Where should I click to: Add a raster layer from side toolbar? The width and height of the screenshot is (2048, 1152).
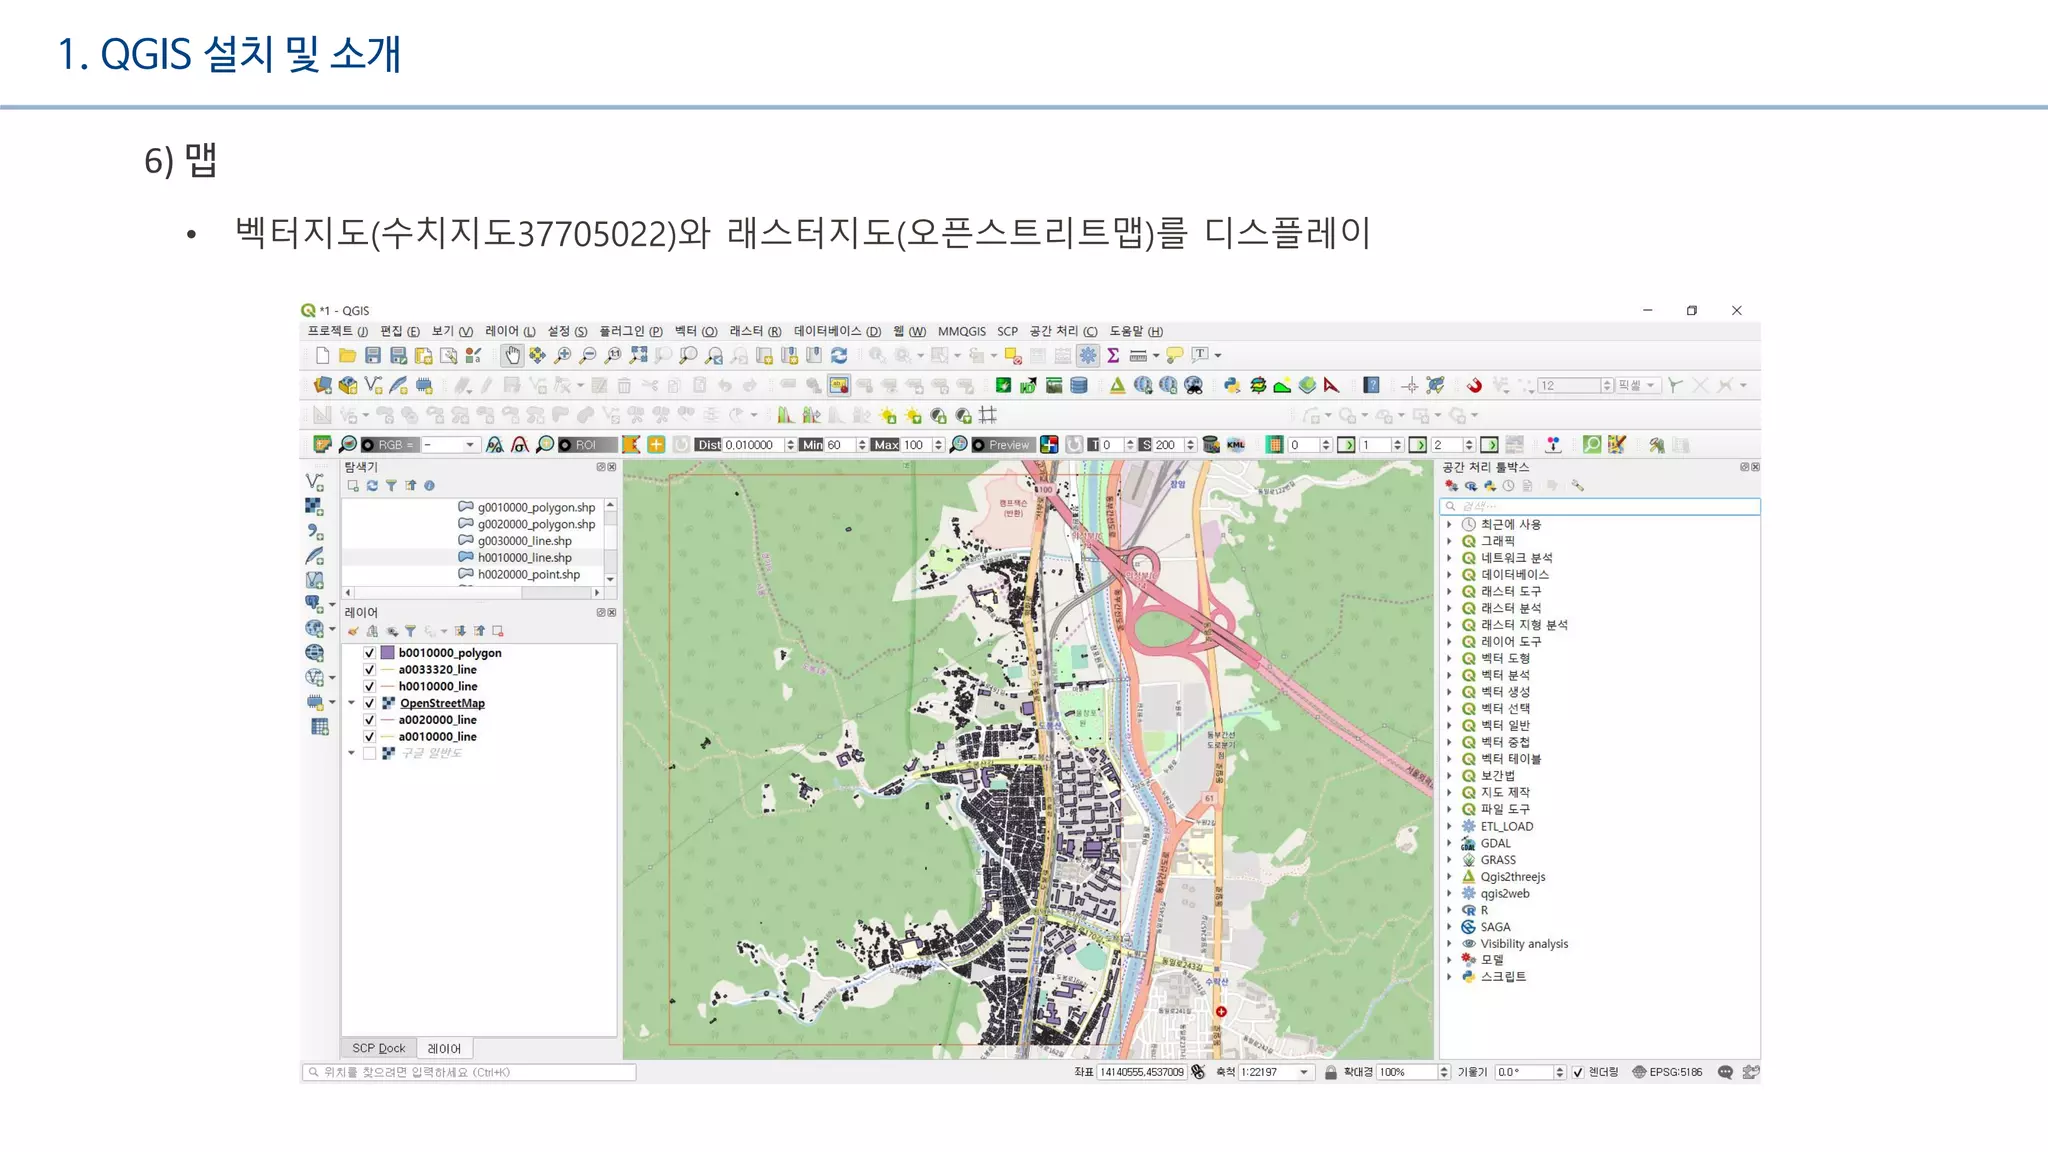click(x=314, y=507)
